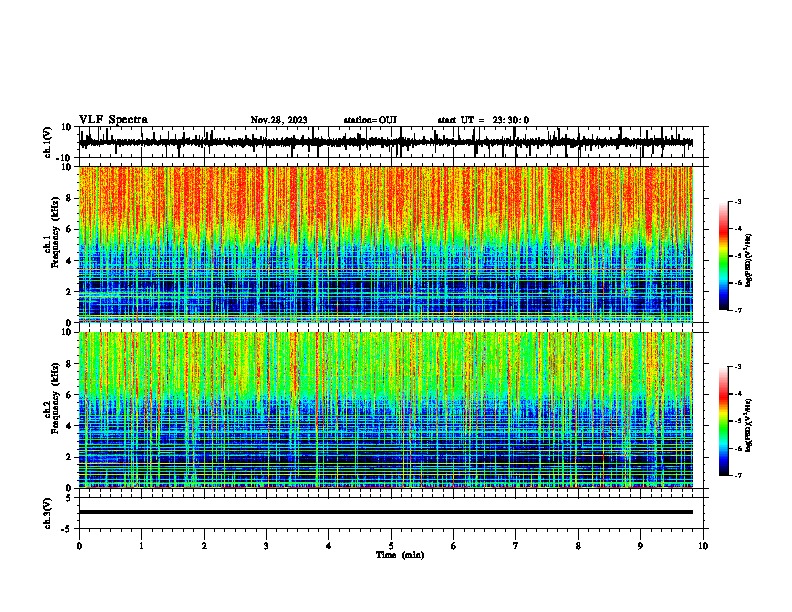
Task: Click the ch.2 spectrogram panel
Action: [386, 410]
